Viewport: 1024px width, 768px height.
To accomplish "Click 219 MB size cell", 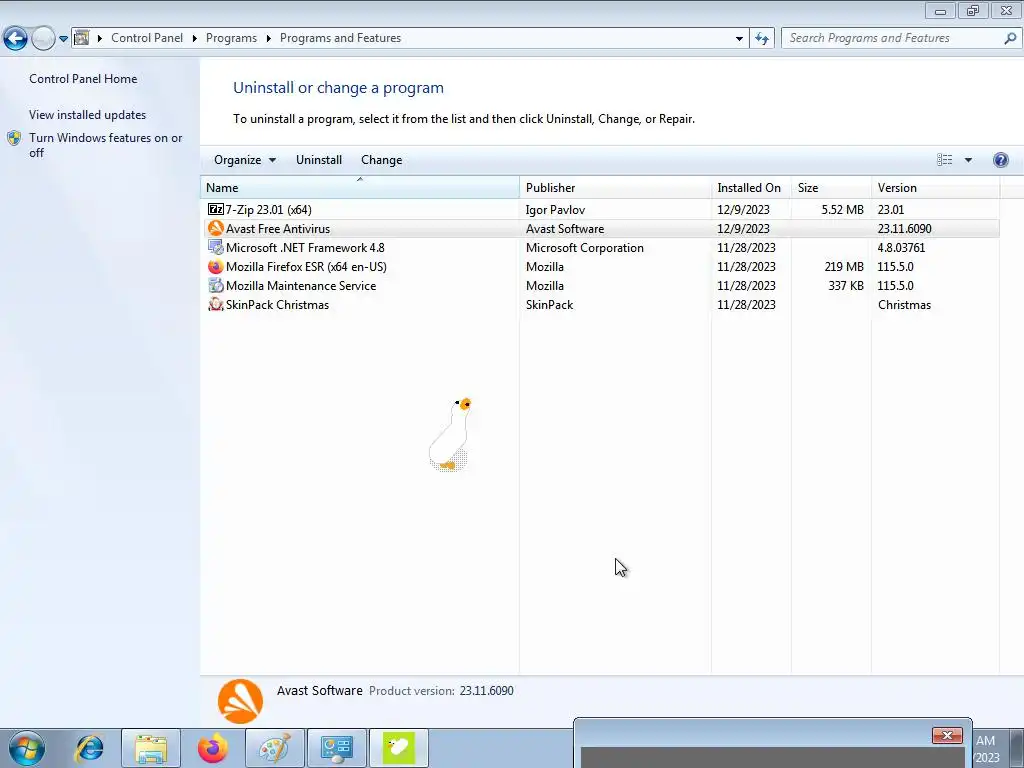I will (x=844, y=266).
